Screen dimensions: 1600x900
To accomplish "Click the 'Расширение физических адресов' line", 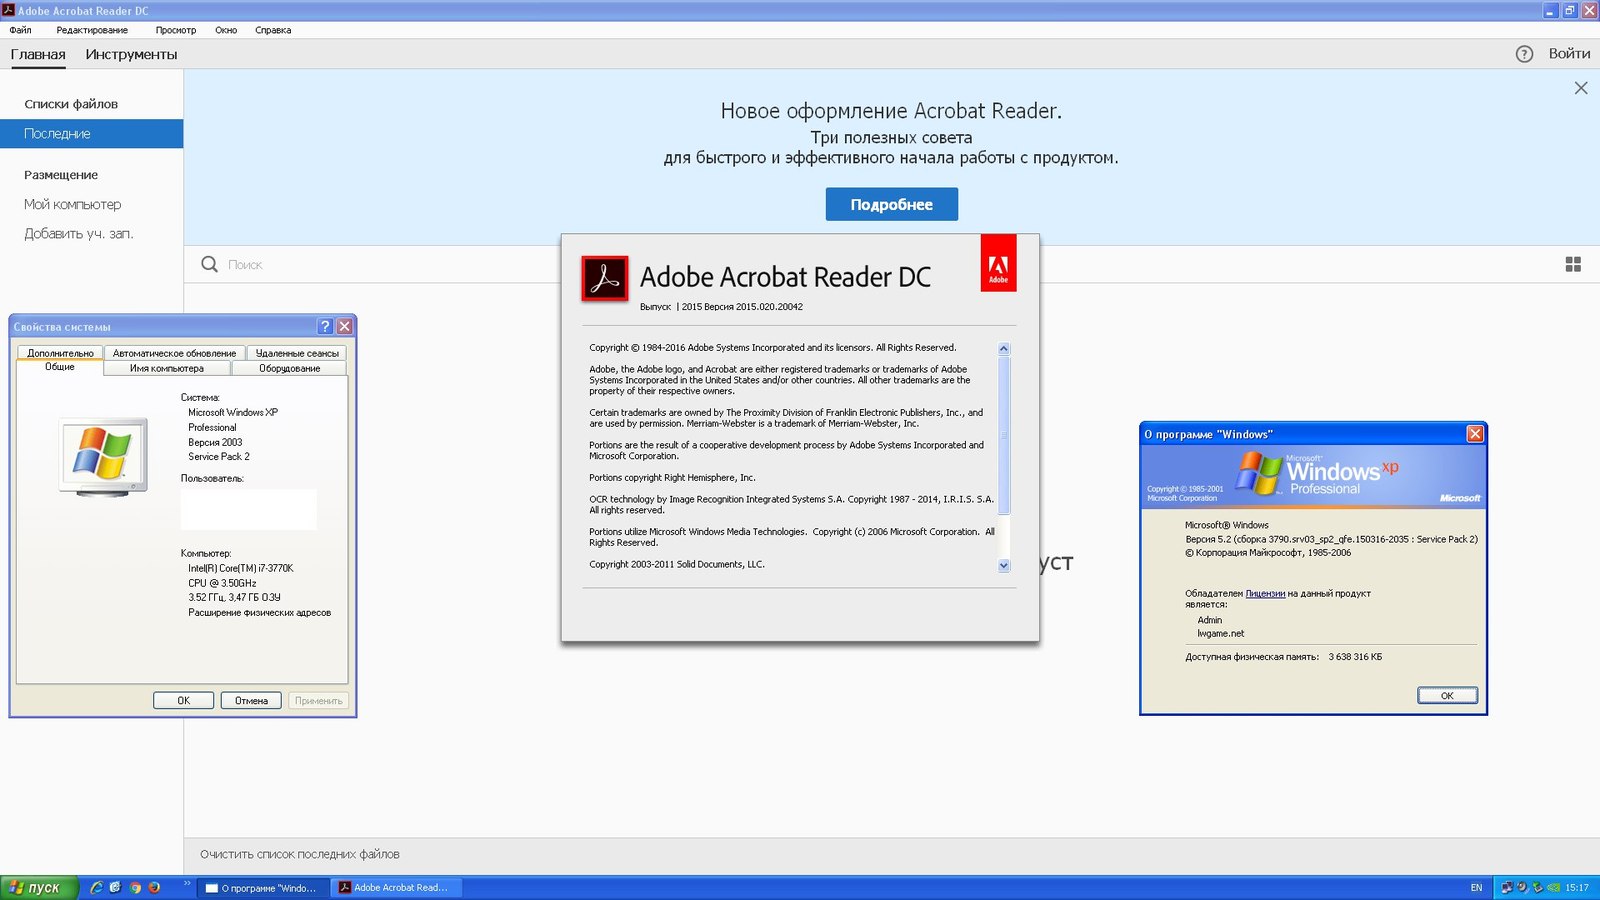I will point(259,612).
